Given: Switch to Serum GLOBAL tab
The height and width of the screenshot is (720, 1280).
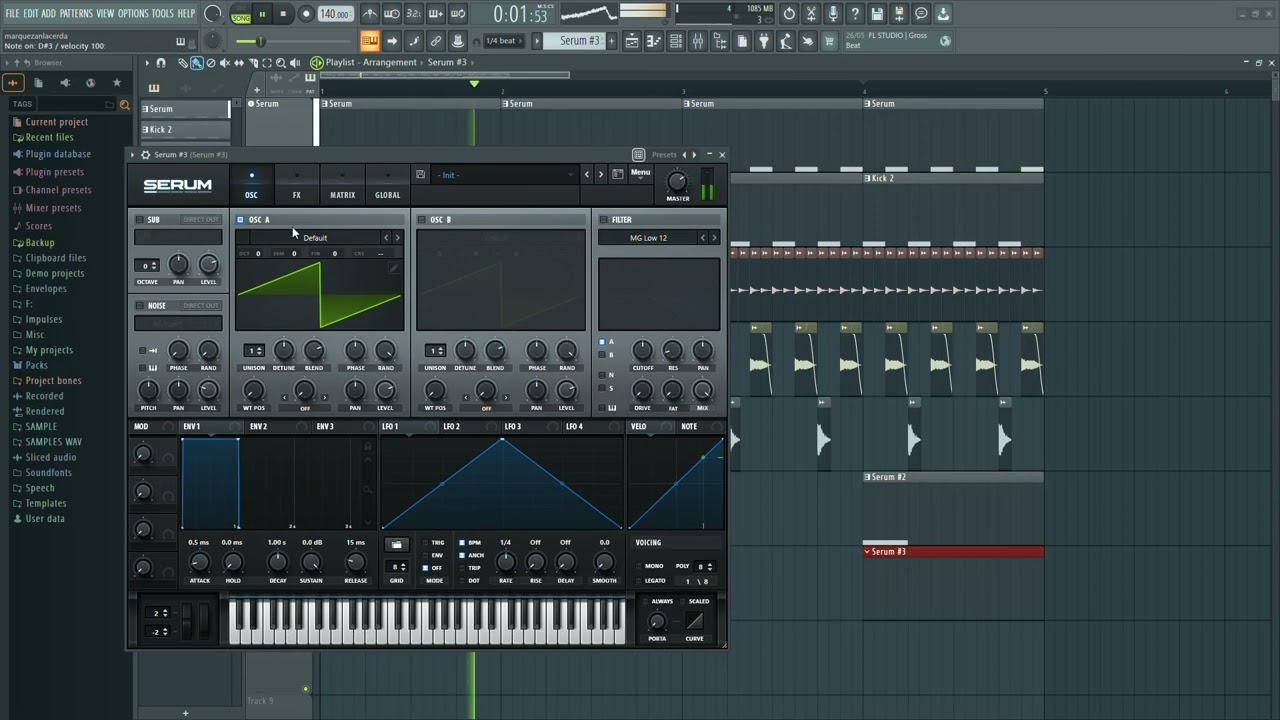Looking at the screenshot, I should (387, 186).
